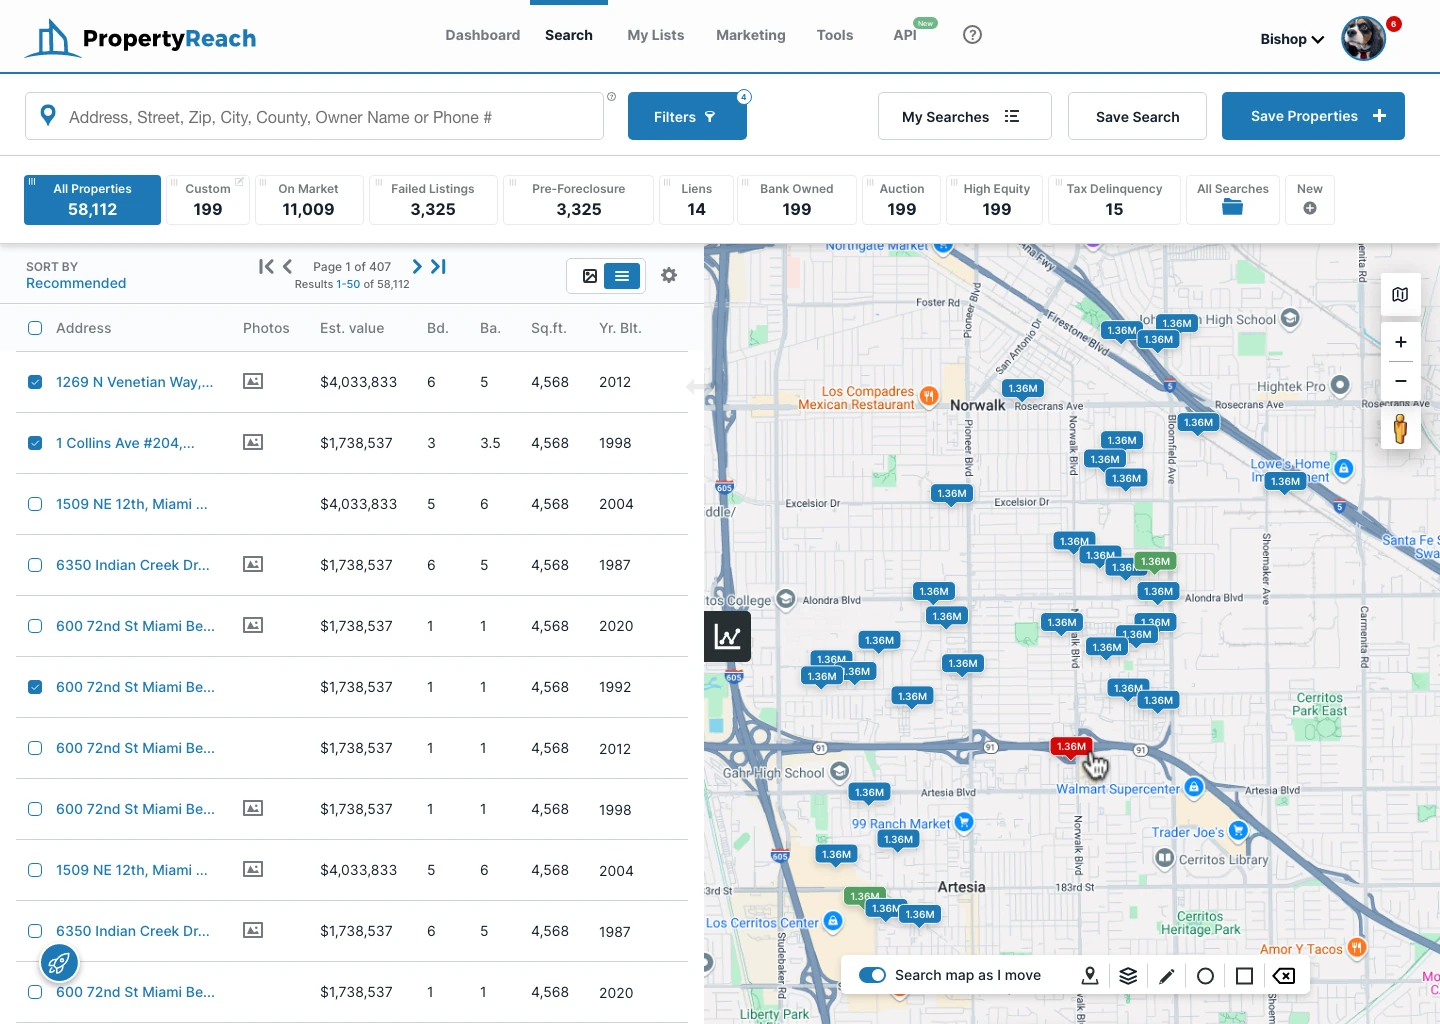Select the Street View pegman
Screen dimensions: 1440x1024
(x=1400, y=429)
